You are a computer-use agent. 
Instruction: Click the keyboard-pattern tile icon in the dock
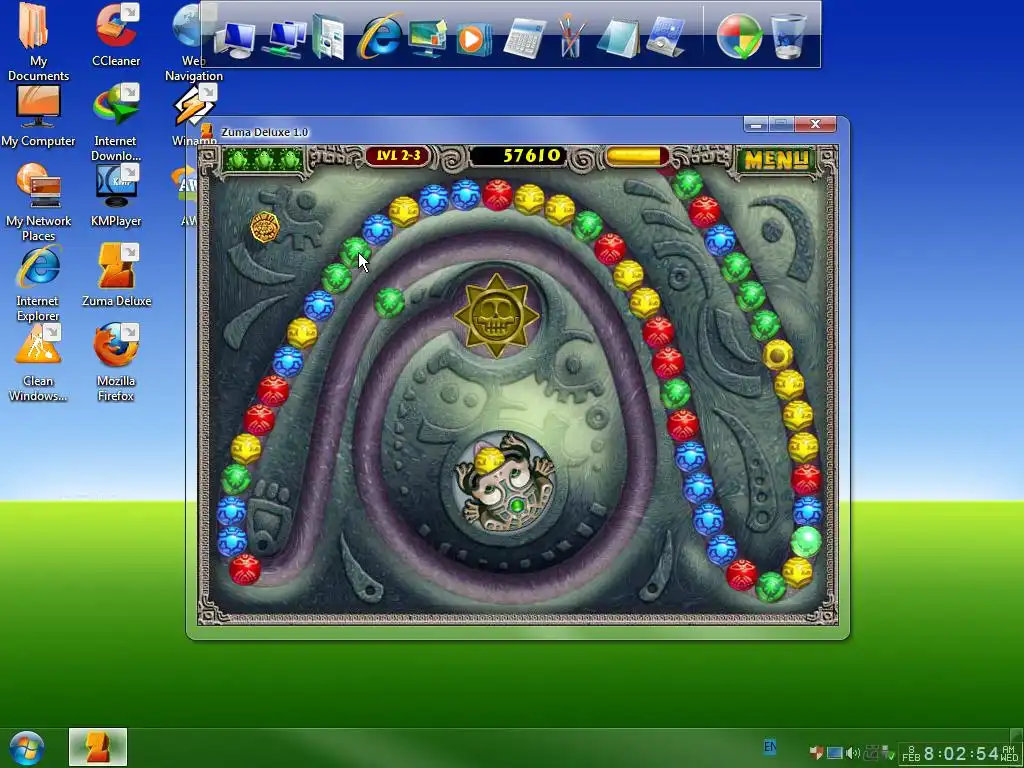click(x=665, y=38)
